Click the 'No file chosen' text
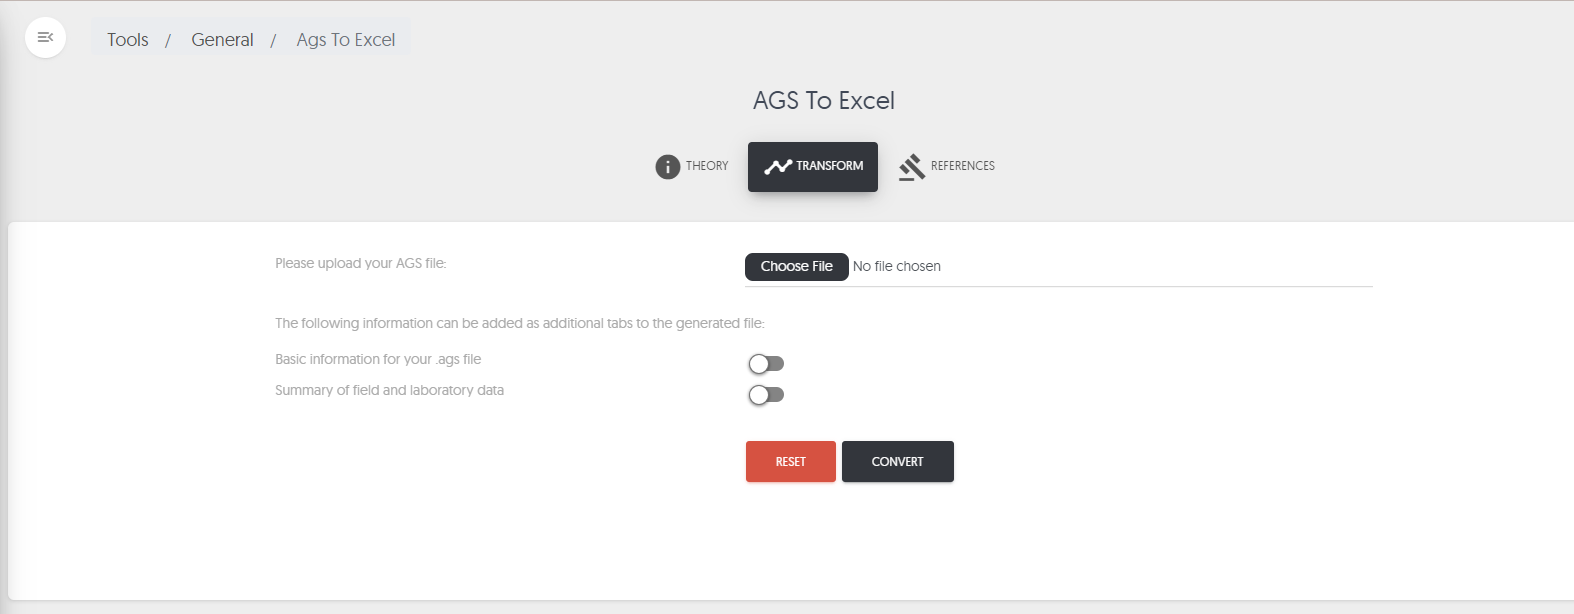This screenshot has width=1574, height=614. (896, 266)
